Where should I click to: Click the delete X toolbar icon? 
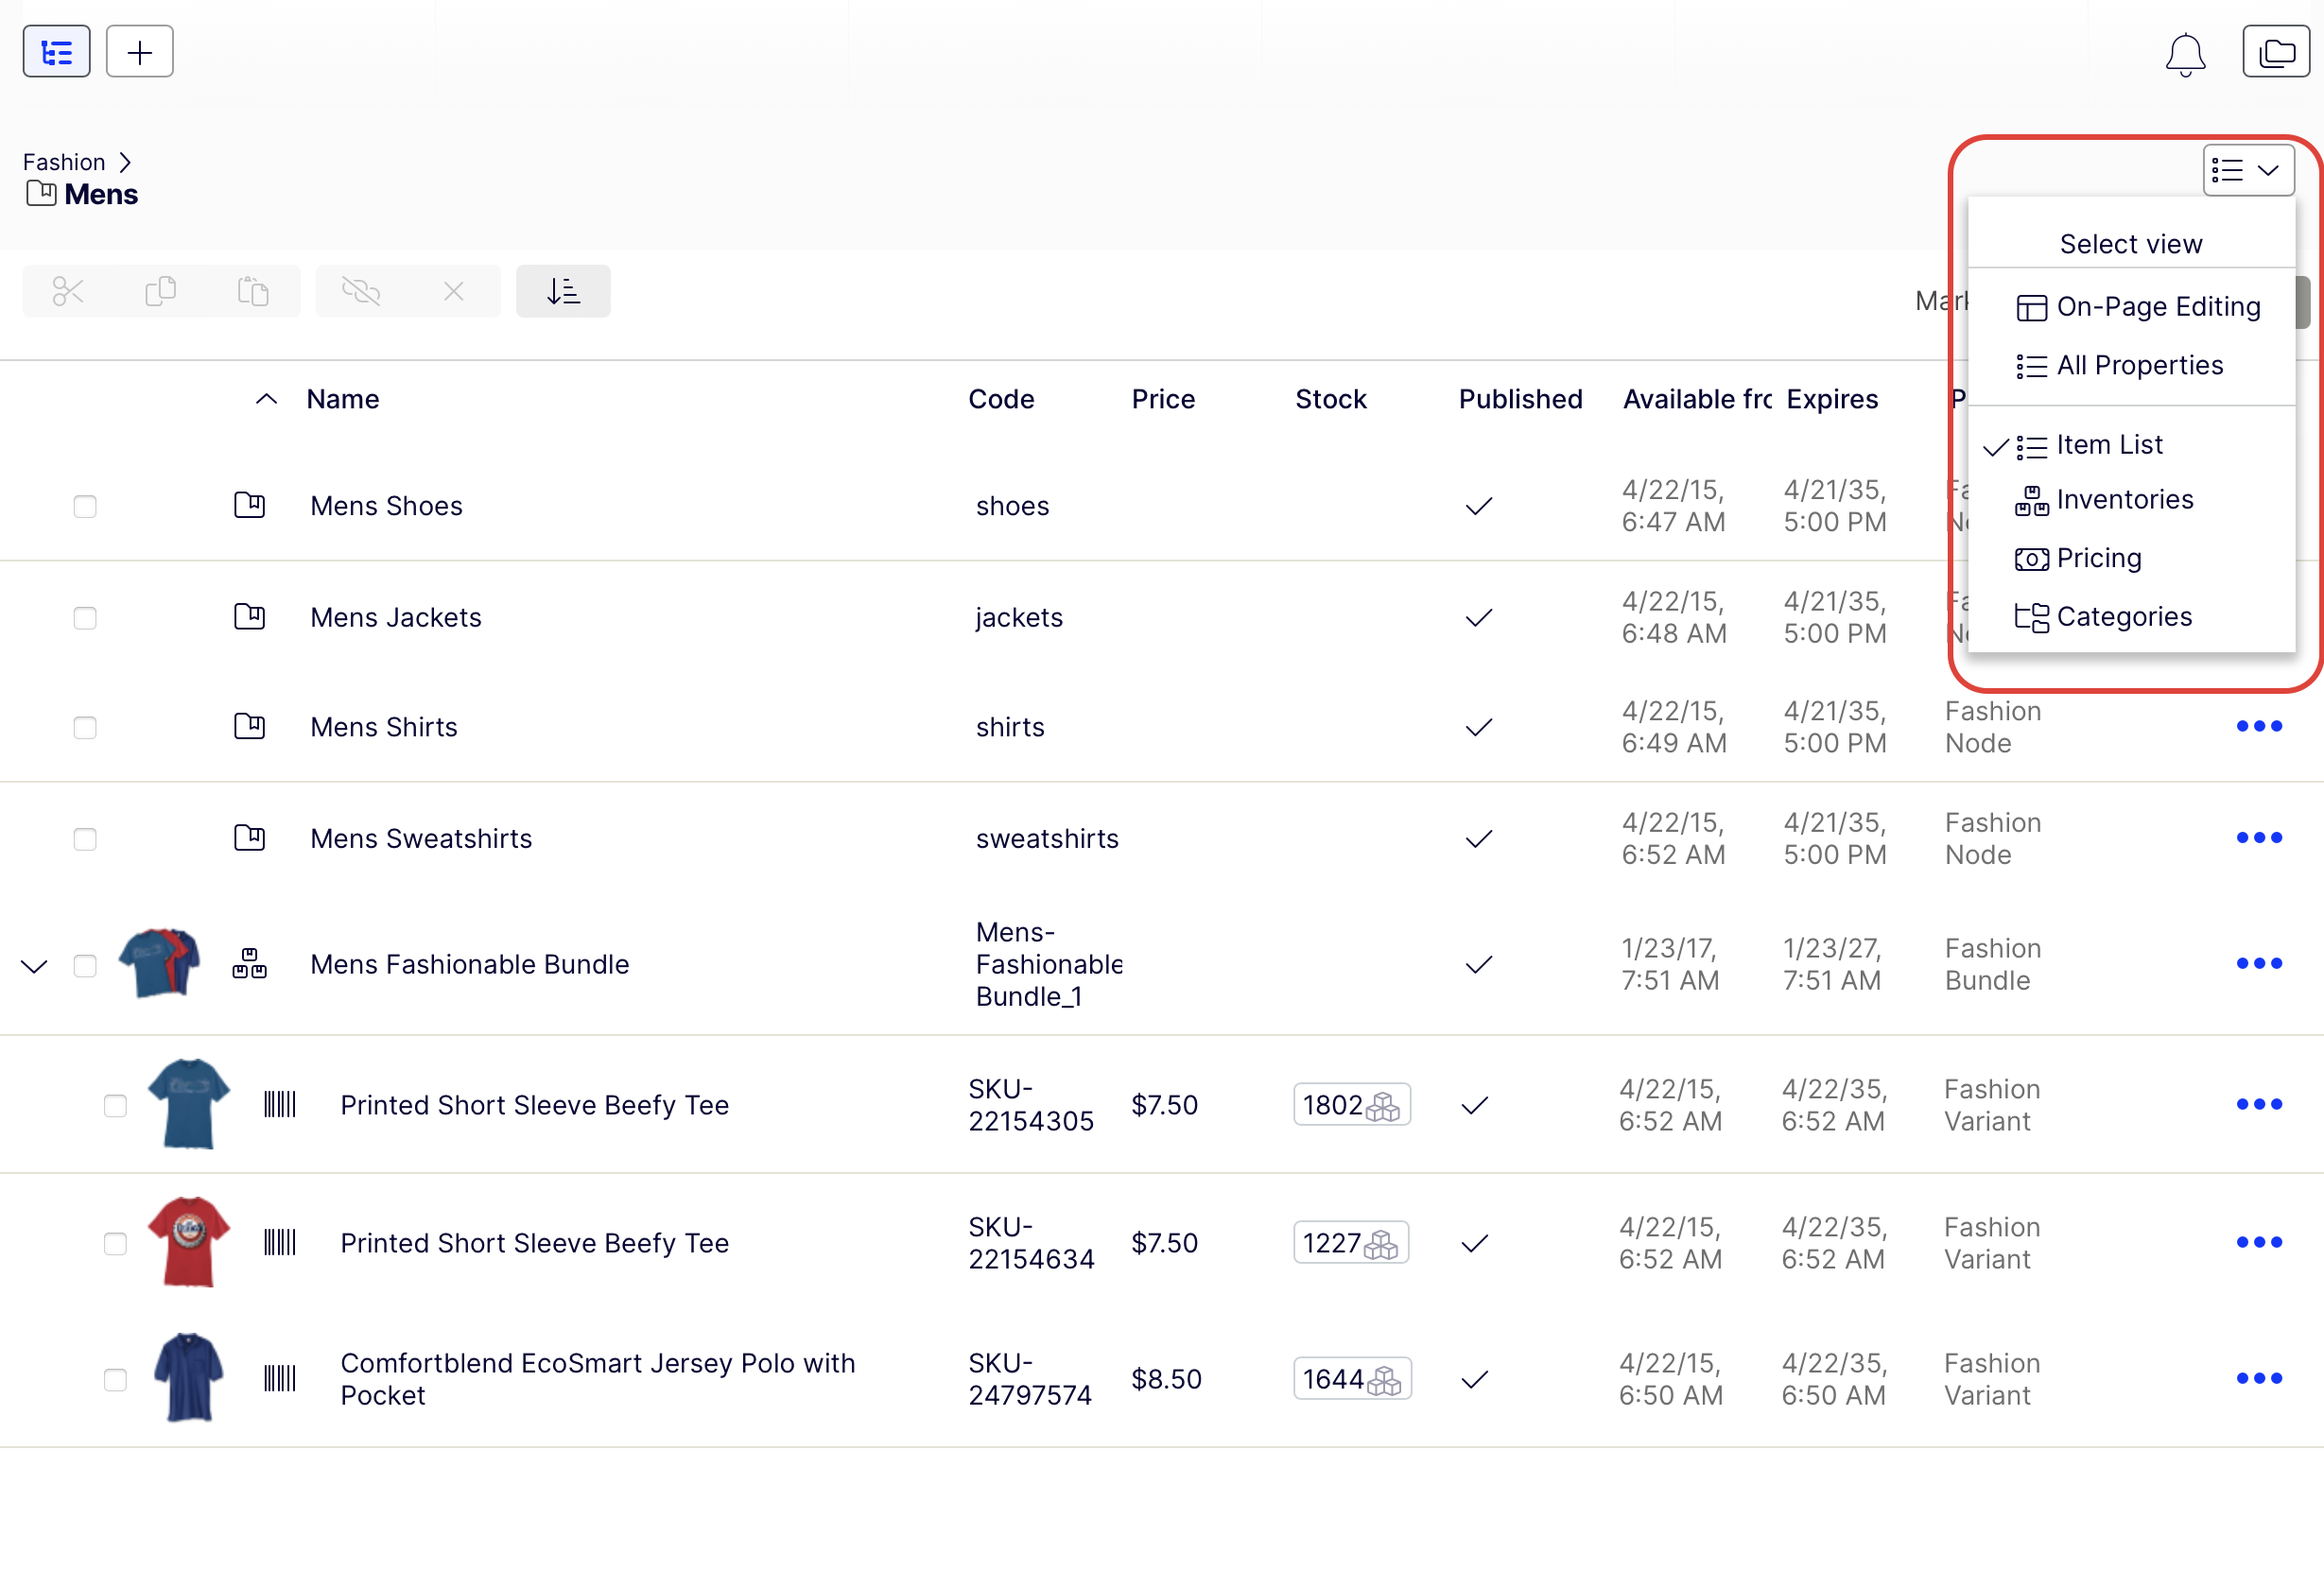coord(454,291)
